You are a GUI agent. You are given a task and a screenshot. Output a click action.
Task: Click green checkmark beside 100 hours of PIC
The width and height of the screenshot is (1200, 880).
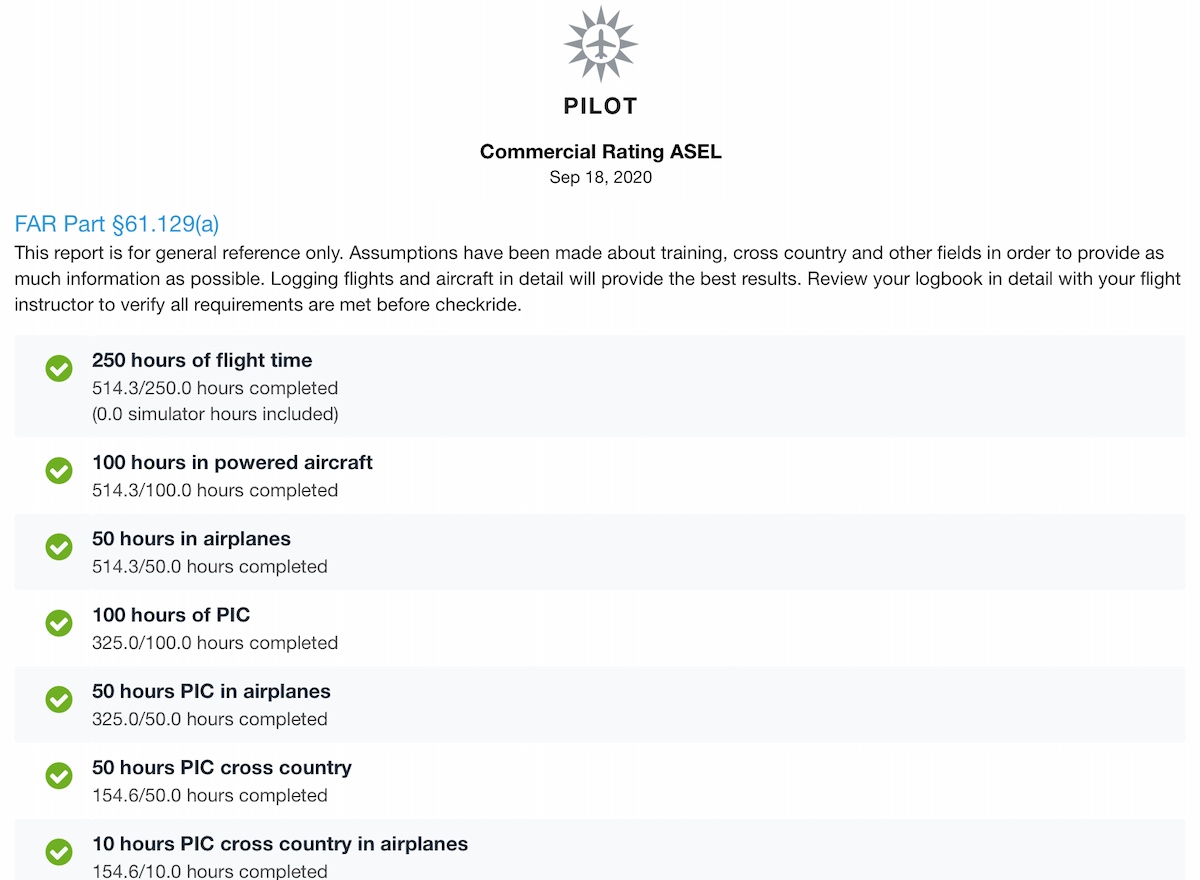click(x=59, y=623)
